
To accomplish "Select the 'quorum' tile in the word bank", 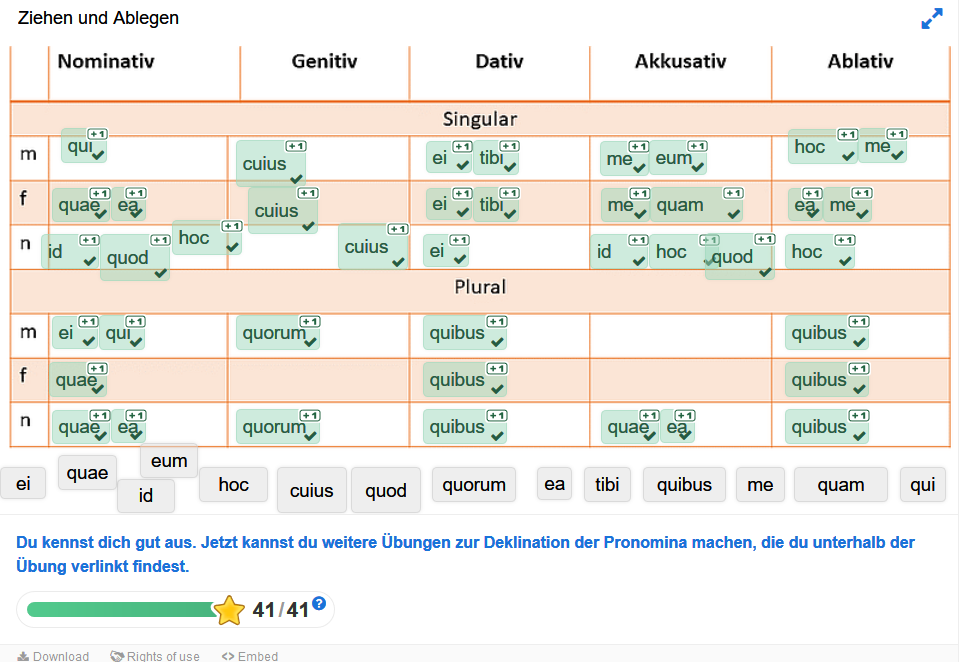I will click(474, 485).
